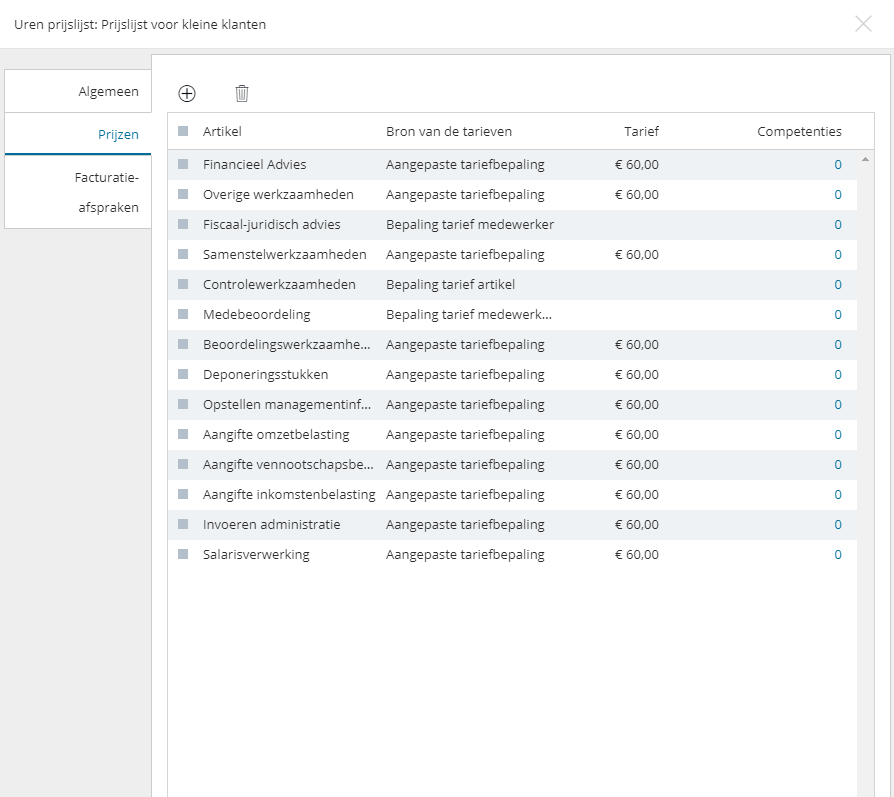894x797 pixels.
Task: Open the Algemeen tab
Action: [x=78, y=91]
